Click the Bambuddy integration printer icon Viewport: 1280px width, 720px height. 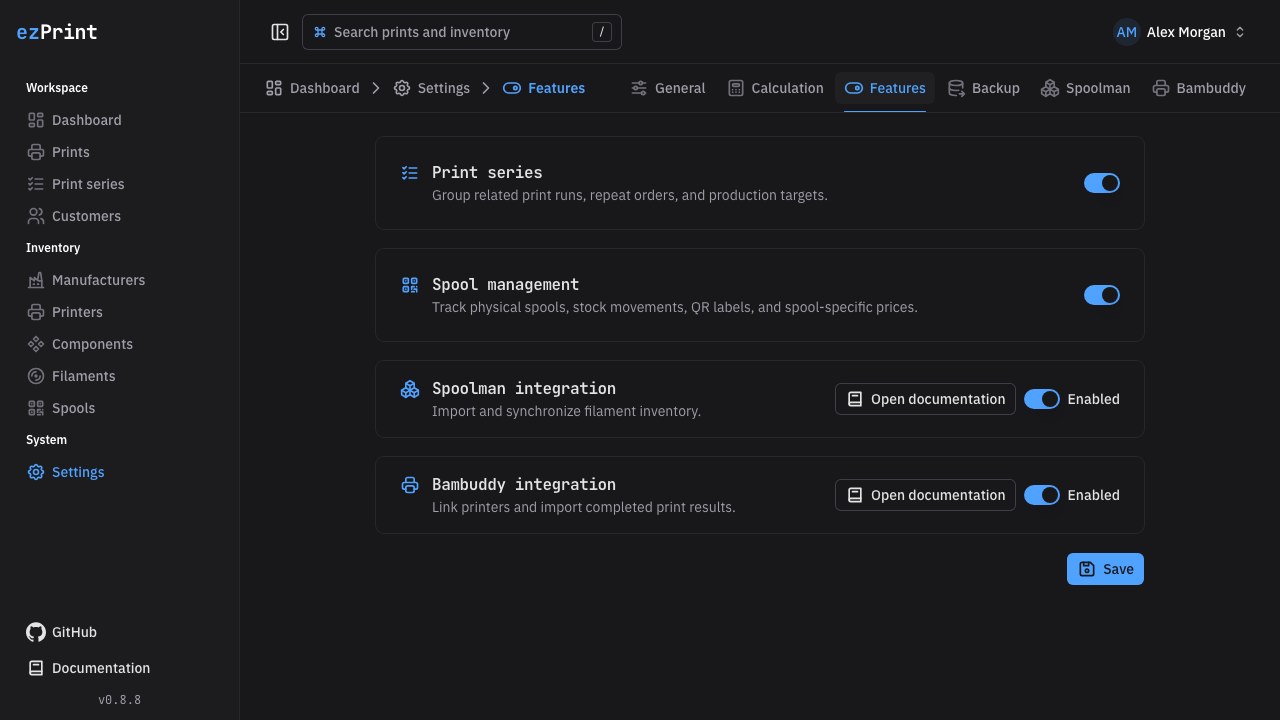click(410, 485)
